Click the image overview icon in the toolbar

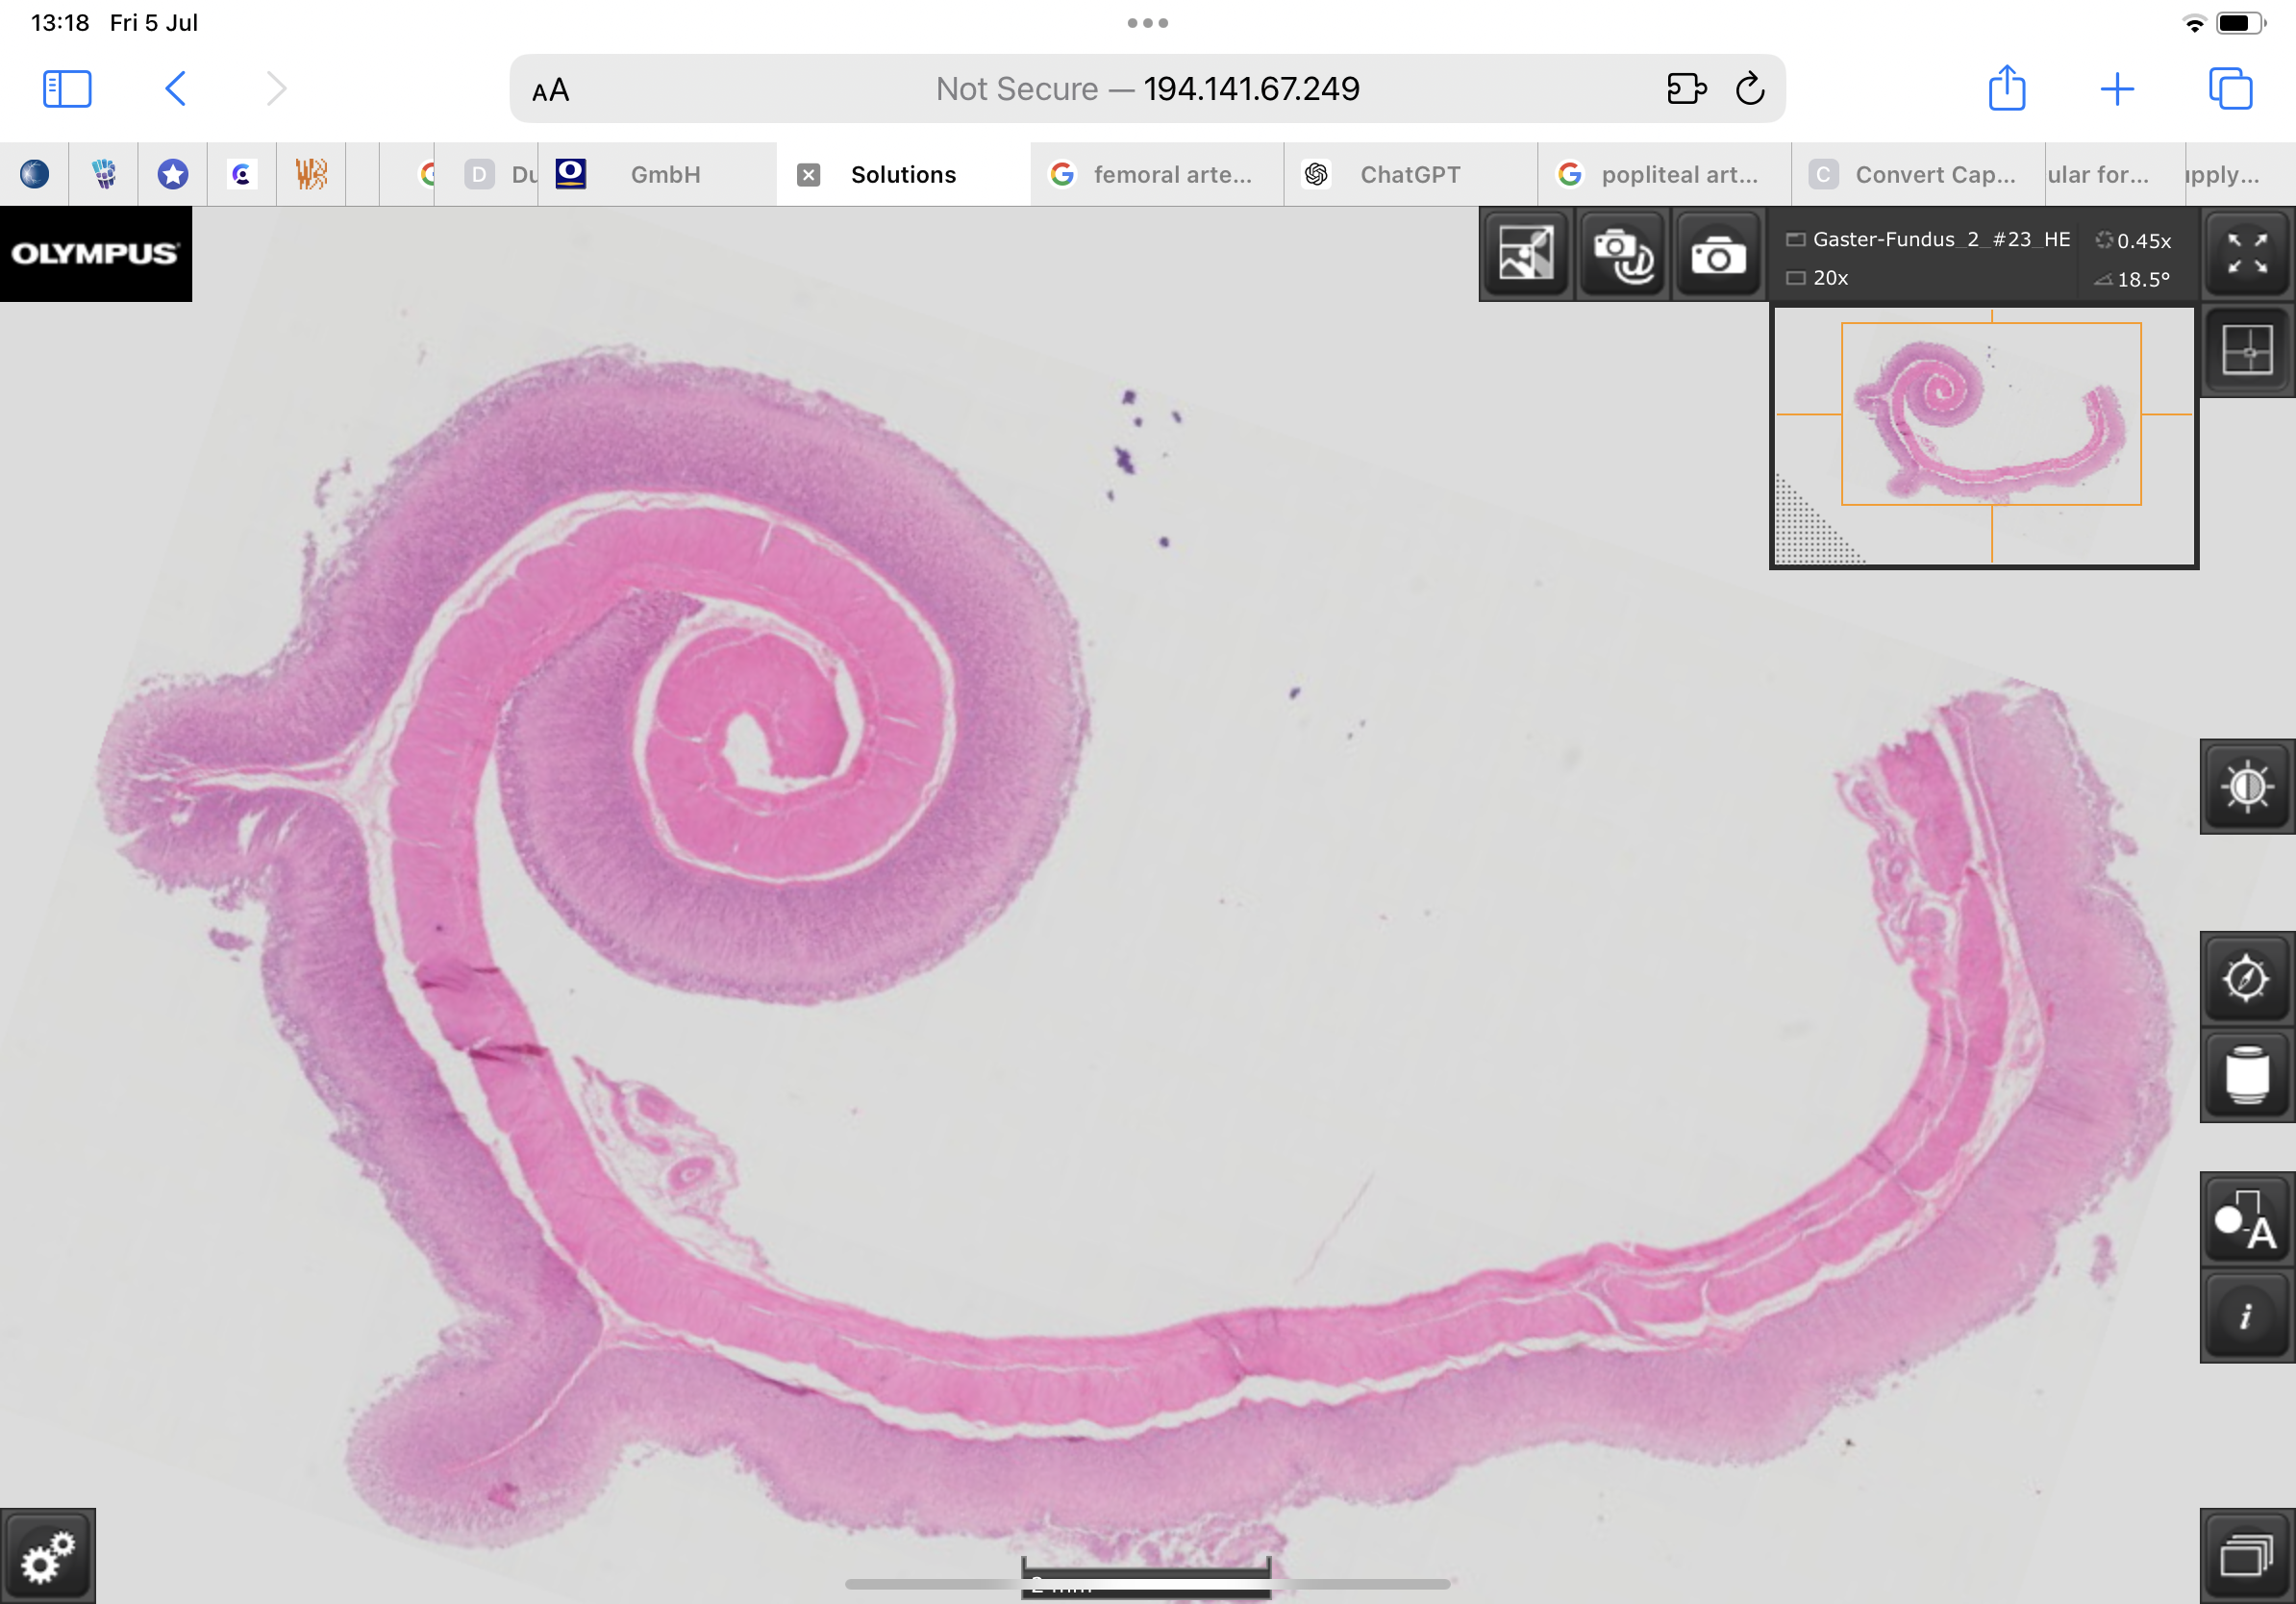tap(1525, 254)
